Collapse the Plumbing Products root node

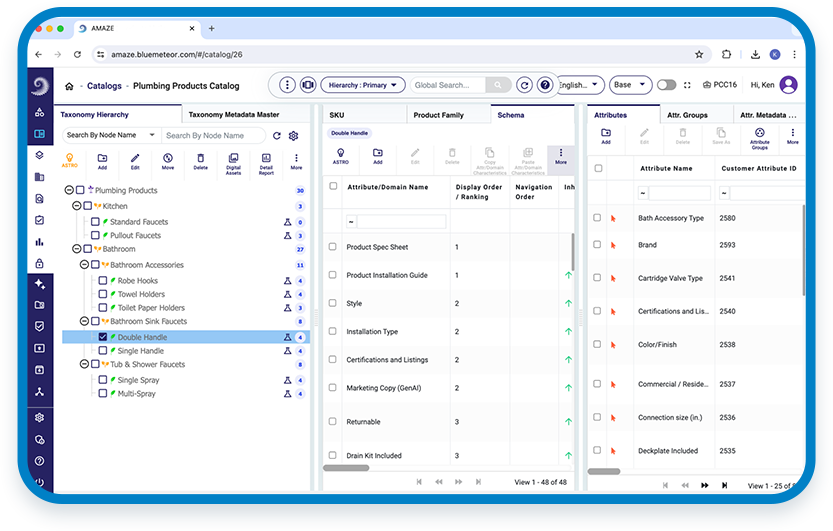[69, 190]
